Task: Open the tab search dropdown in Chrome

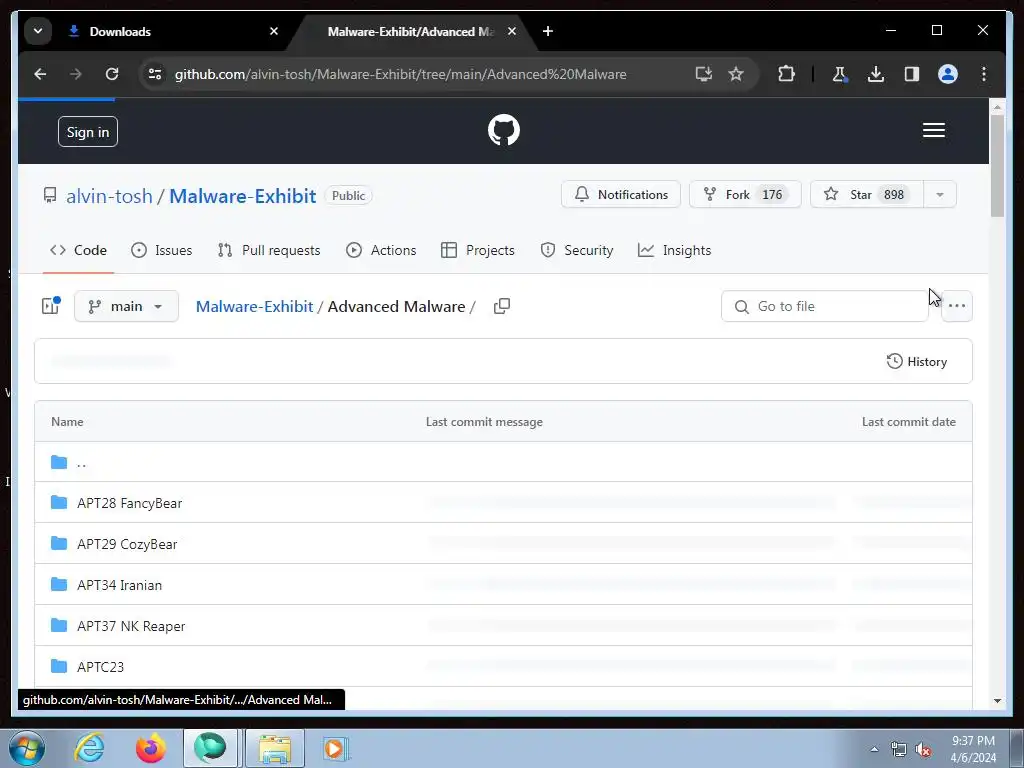Action: point(38,31)
